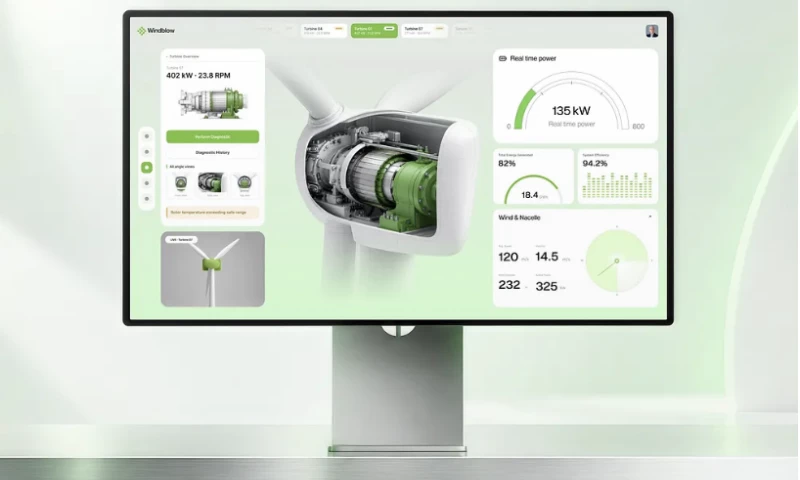Switch to the Turbine 04 tab
Viewport: 800px width, 480px height.
click(323, 31)
